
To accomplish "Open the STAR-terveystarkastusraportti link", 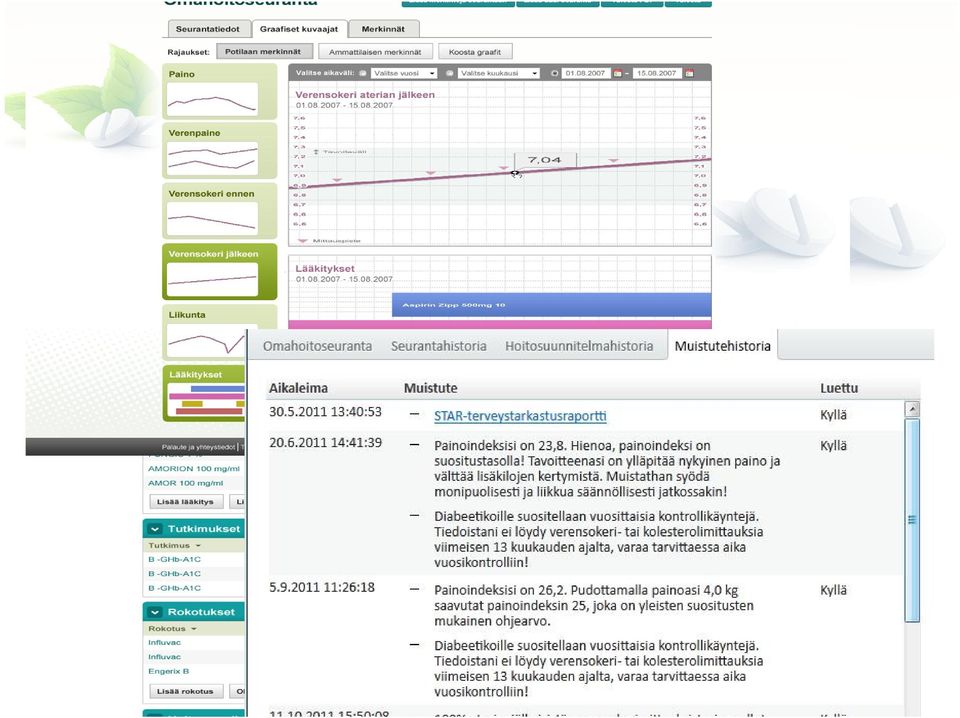I will click(x=520, y=416).
